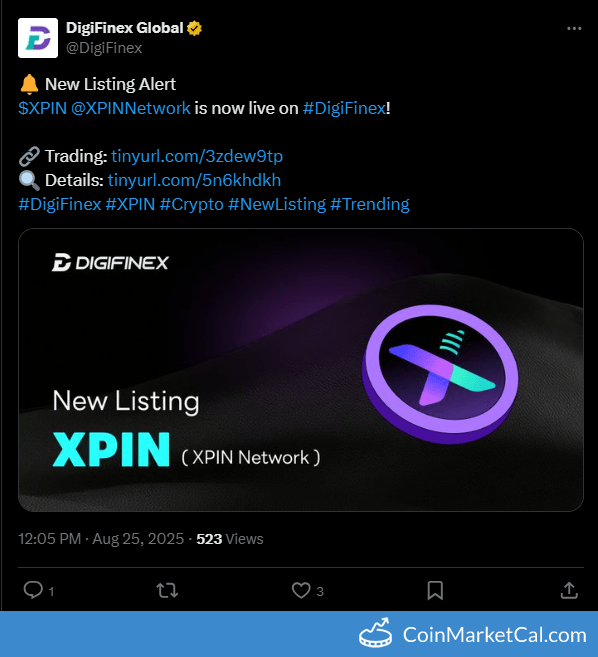598x657 pixels.
Task: Open the three-dot more options menu
Action: tap(574, 28)
